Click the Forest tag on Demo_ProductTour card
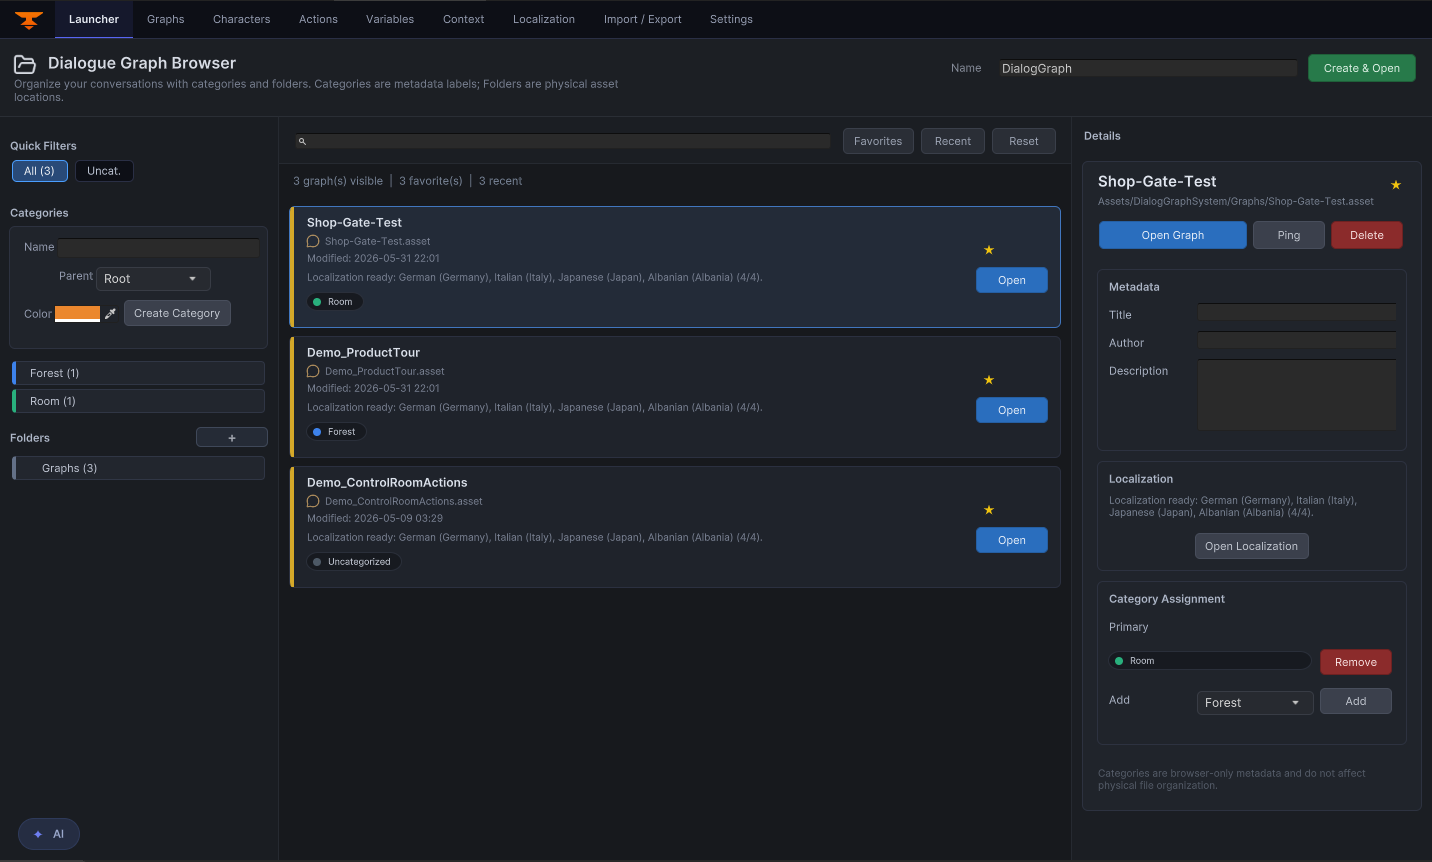The width and height of the screenshot is (1432, 862). coord(336,432)
